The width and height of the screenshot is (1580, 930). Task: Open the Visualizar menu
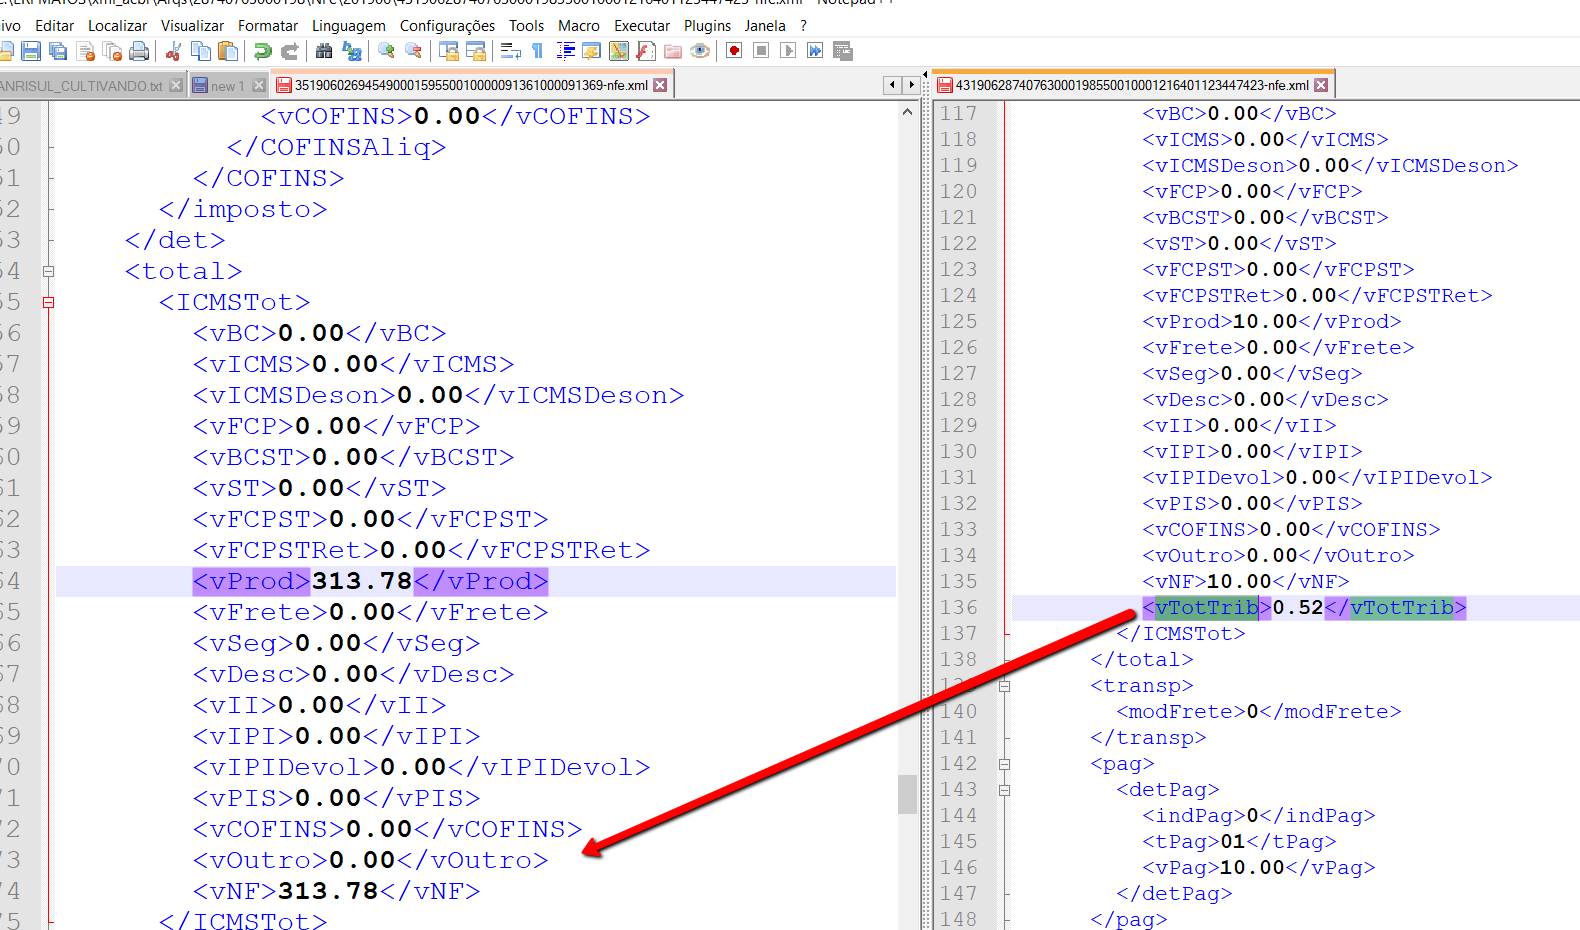192,26
